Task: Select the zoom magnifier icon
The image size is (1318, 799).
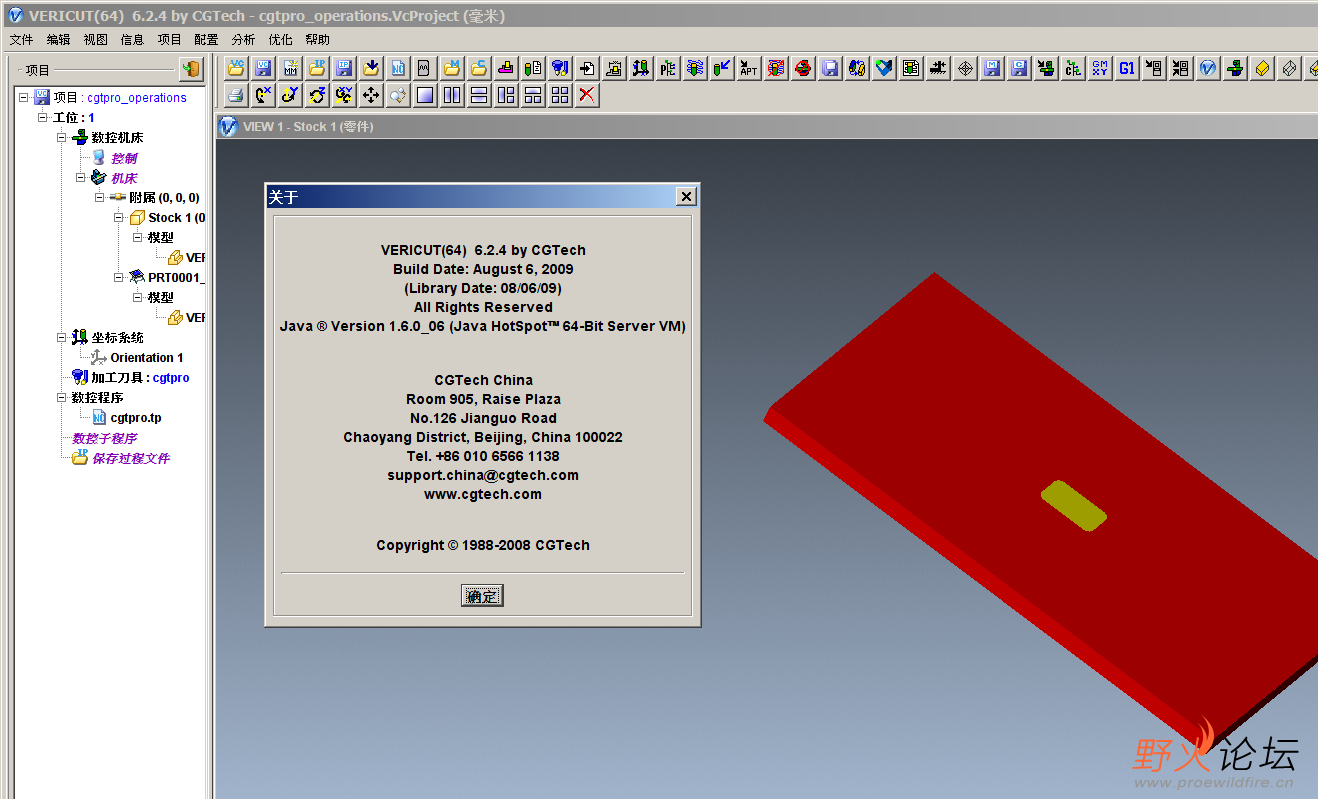Action: click(x=398, y=95)
